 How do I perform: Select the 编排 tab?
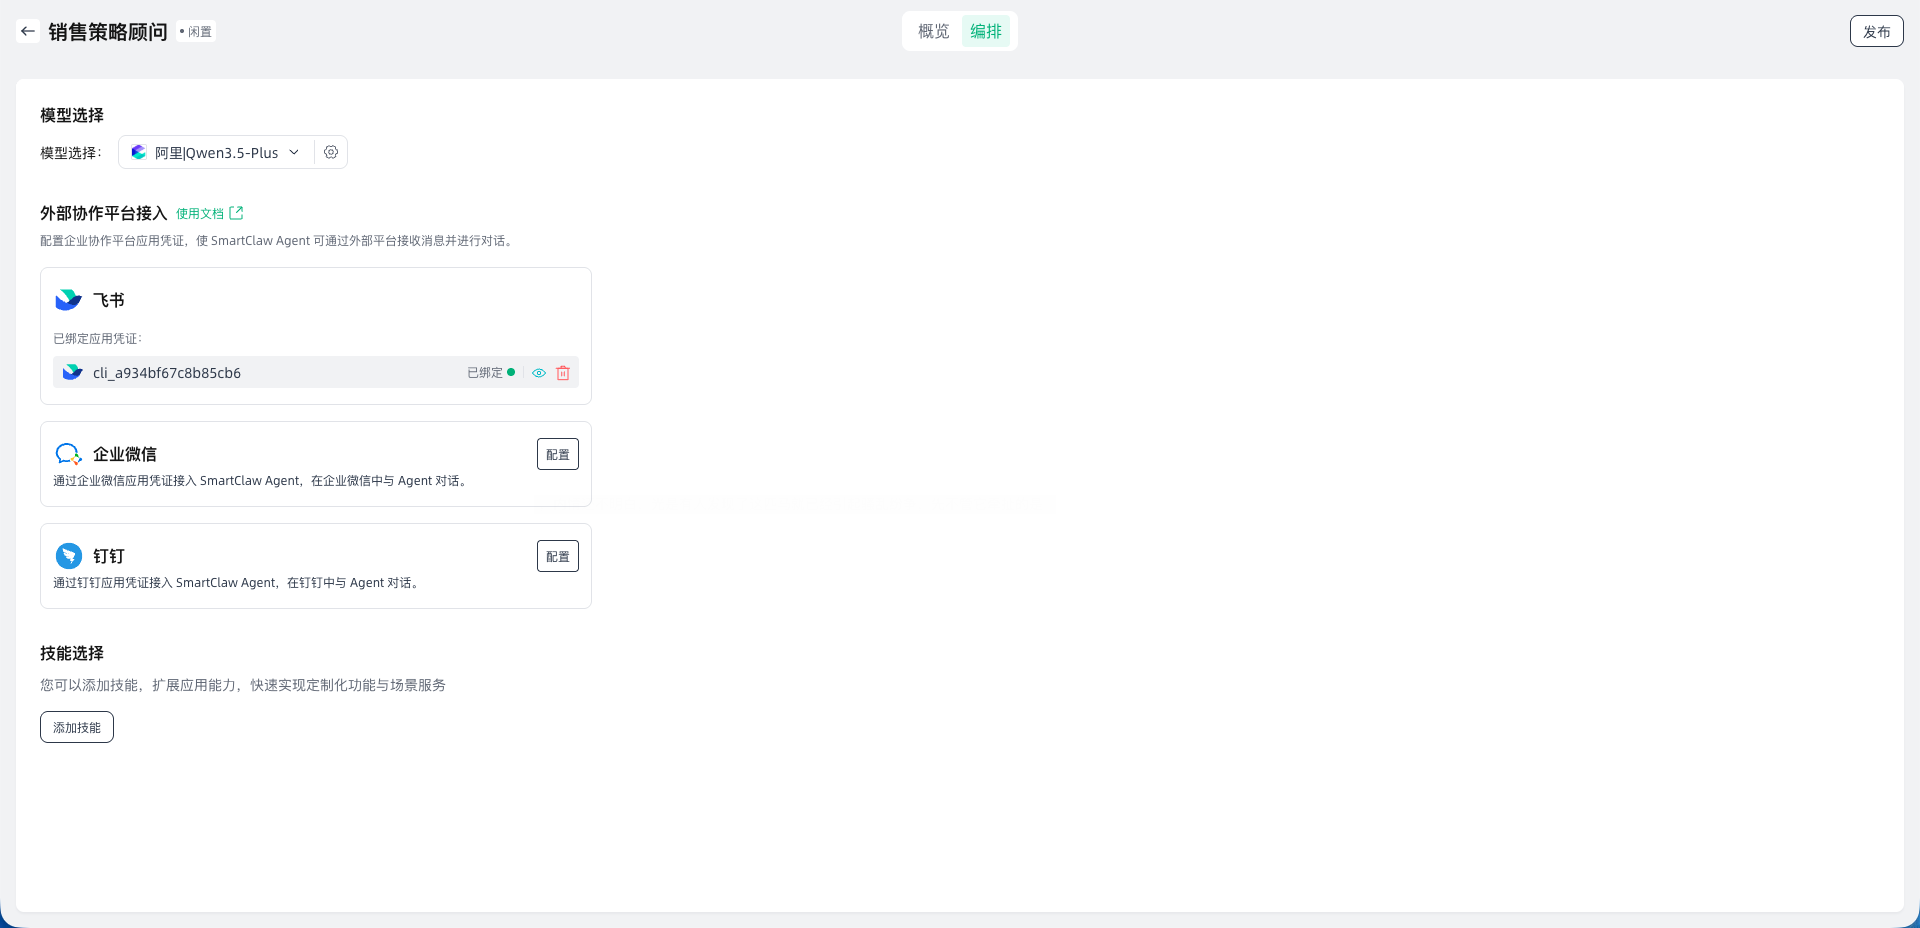coord(985,31)
